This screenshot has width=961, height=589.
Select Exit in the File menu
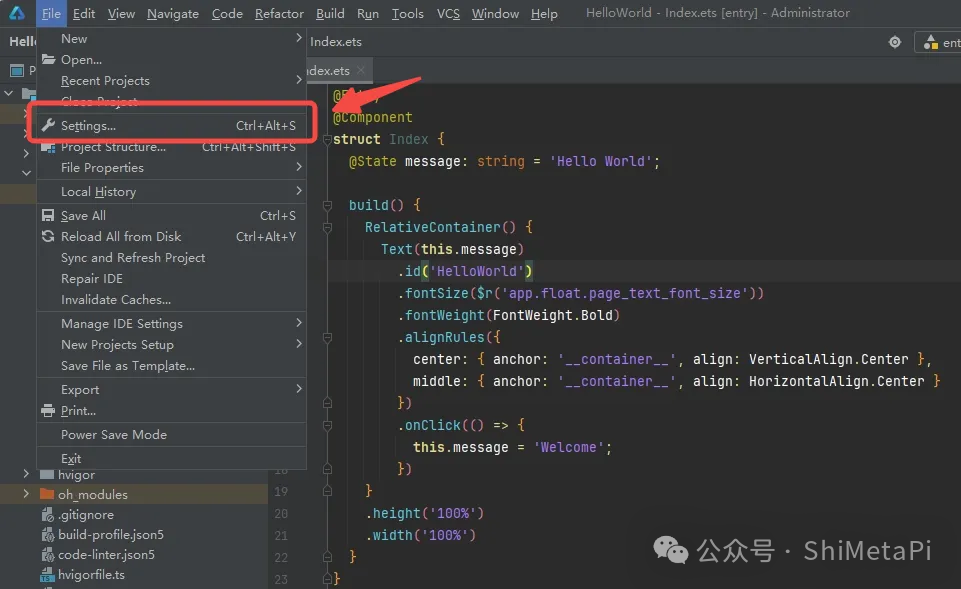(x=71, y=459)
